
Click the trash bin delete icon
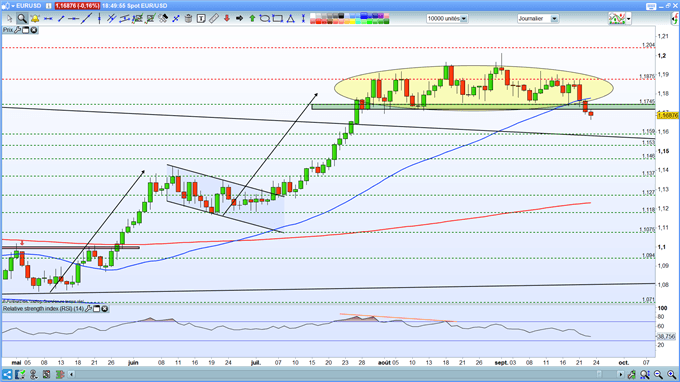[188, 19]
